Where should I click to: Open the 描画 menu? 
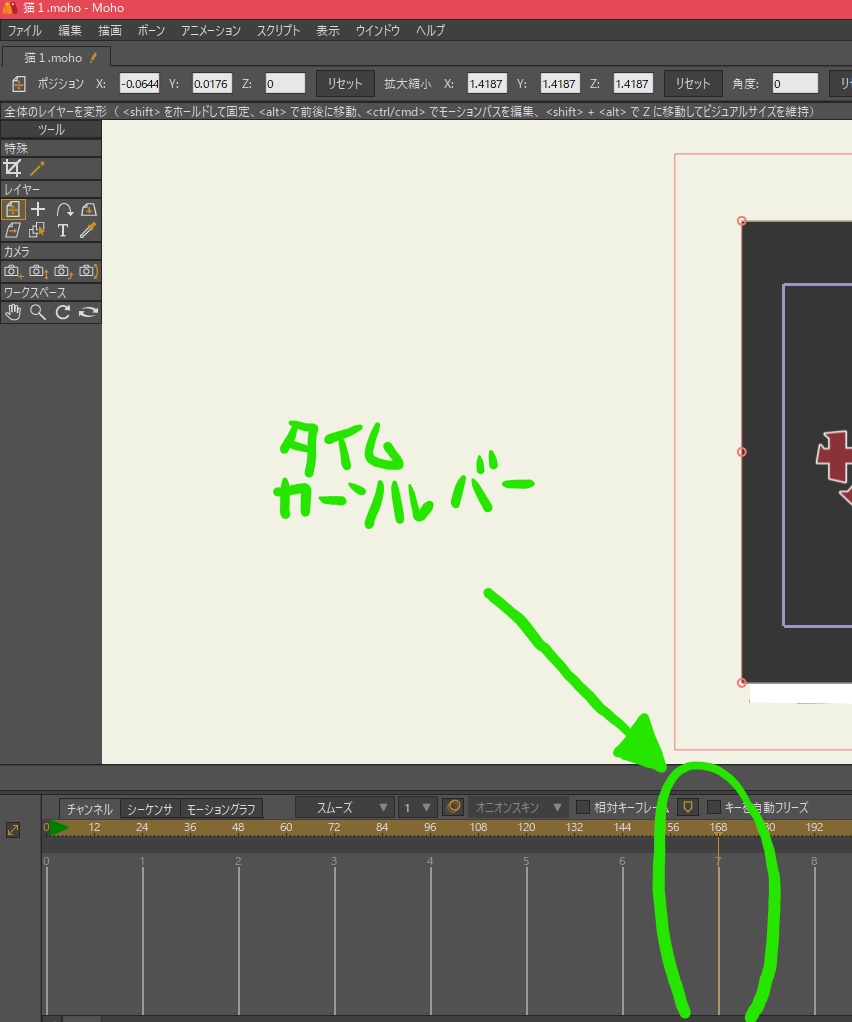click(x=110, y=30)
